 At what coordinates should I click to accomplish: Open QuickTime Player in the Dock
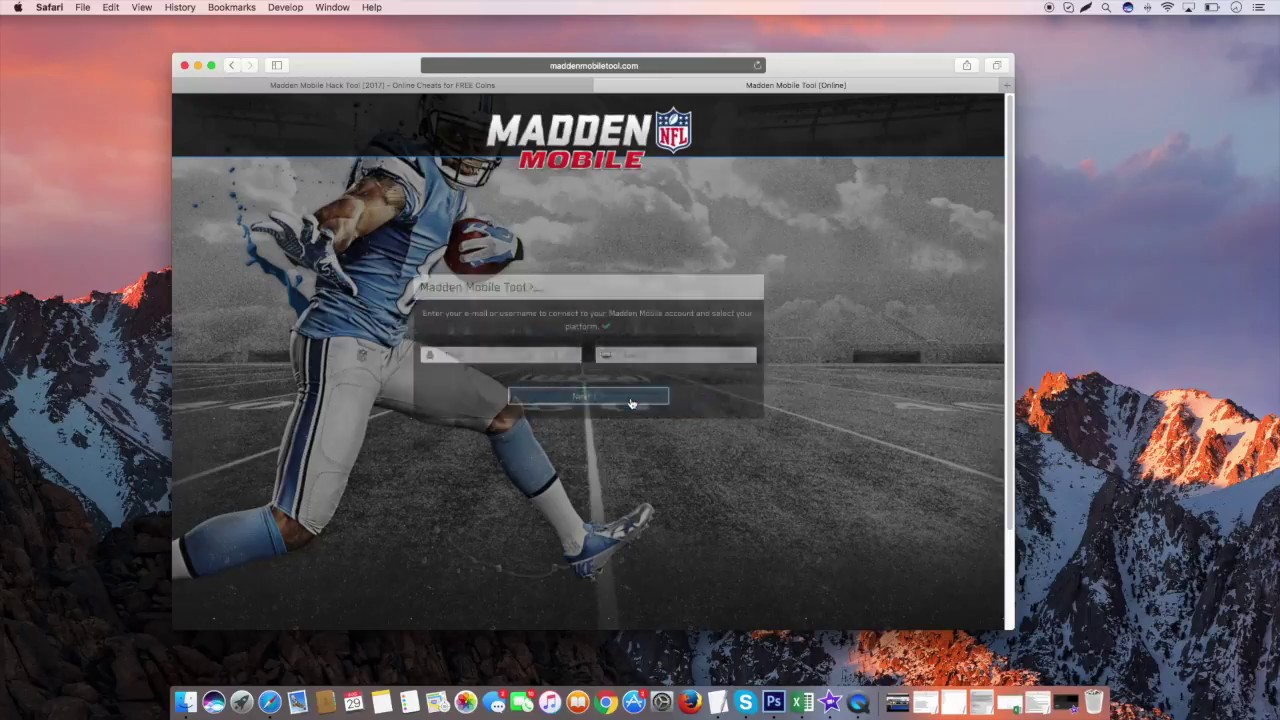pyautogui.click(x=857, y=702)
